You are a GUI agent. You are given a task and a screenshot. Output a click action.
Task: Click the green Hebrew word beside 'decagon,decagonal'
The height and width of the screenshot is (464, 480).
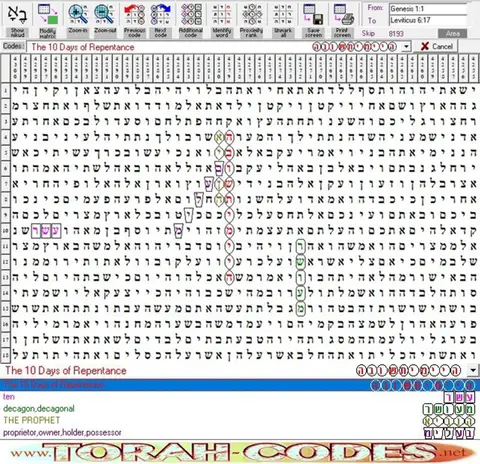[449, 409]
